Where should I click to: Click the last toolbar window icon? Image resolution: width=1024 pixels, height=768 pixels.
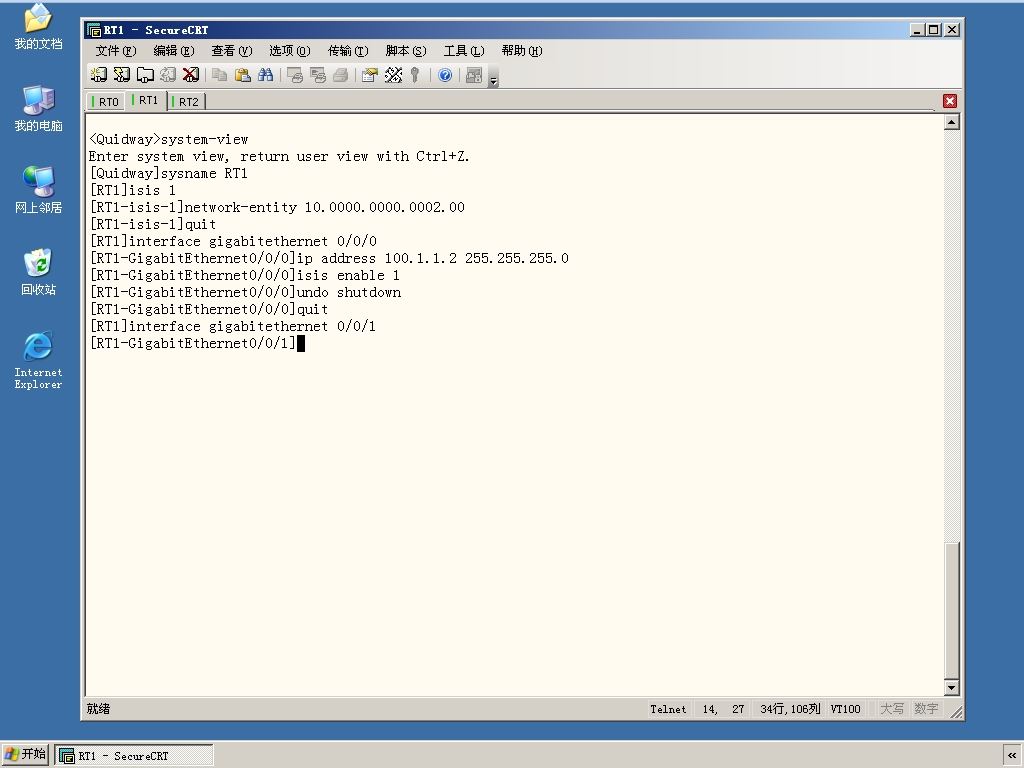point(474,75)
